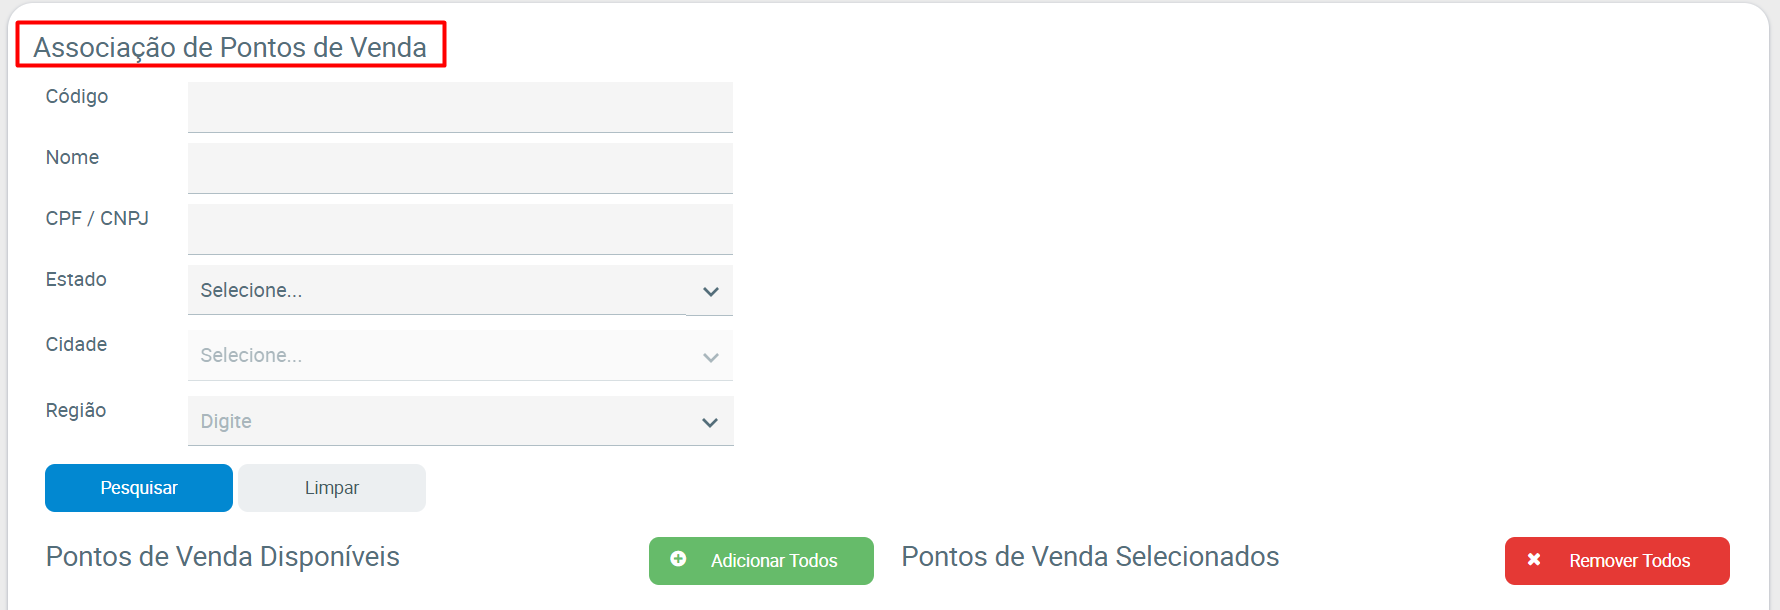Click the plus icon on Adicionar Todos
Screen dimensions: 1780x610
[678, 559]
